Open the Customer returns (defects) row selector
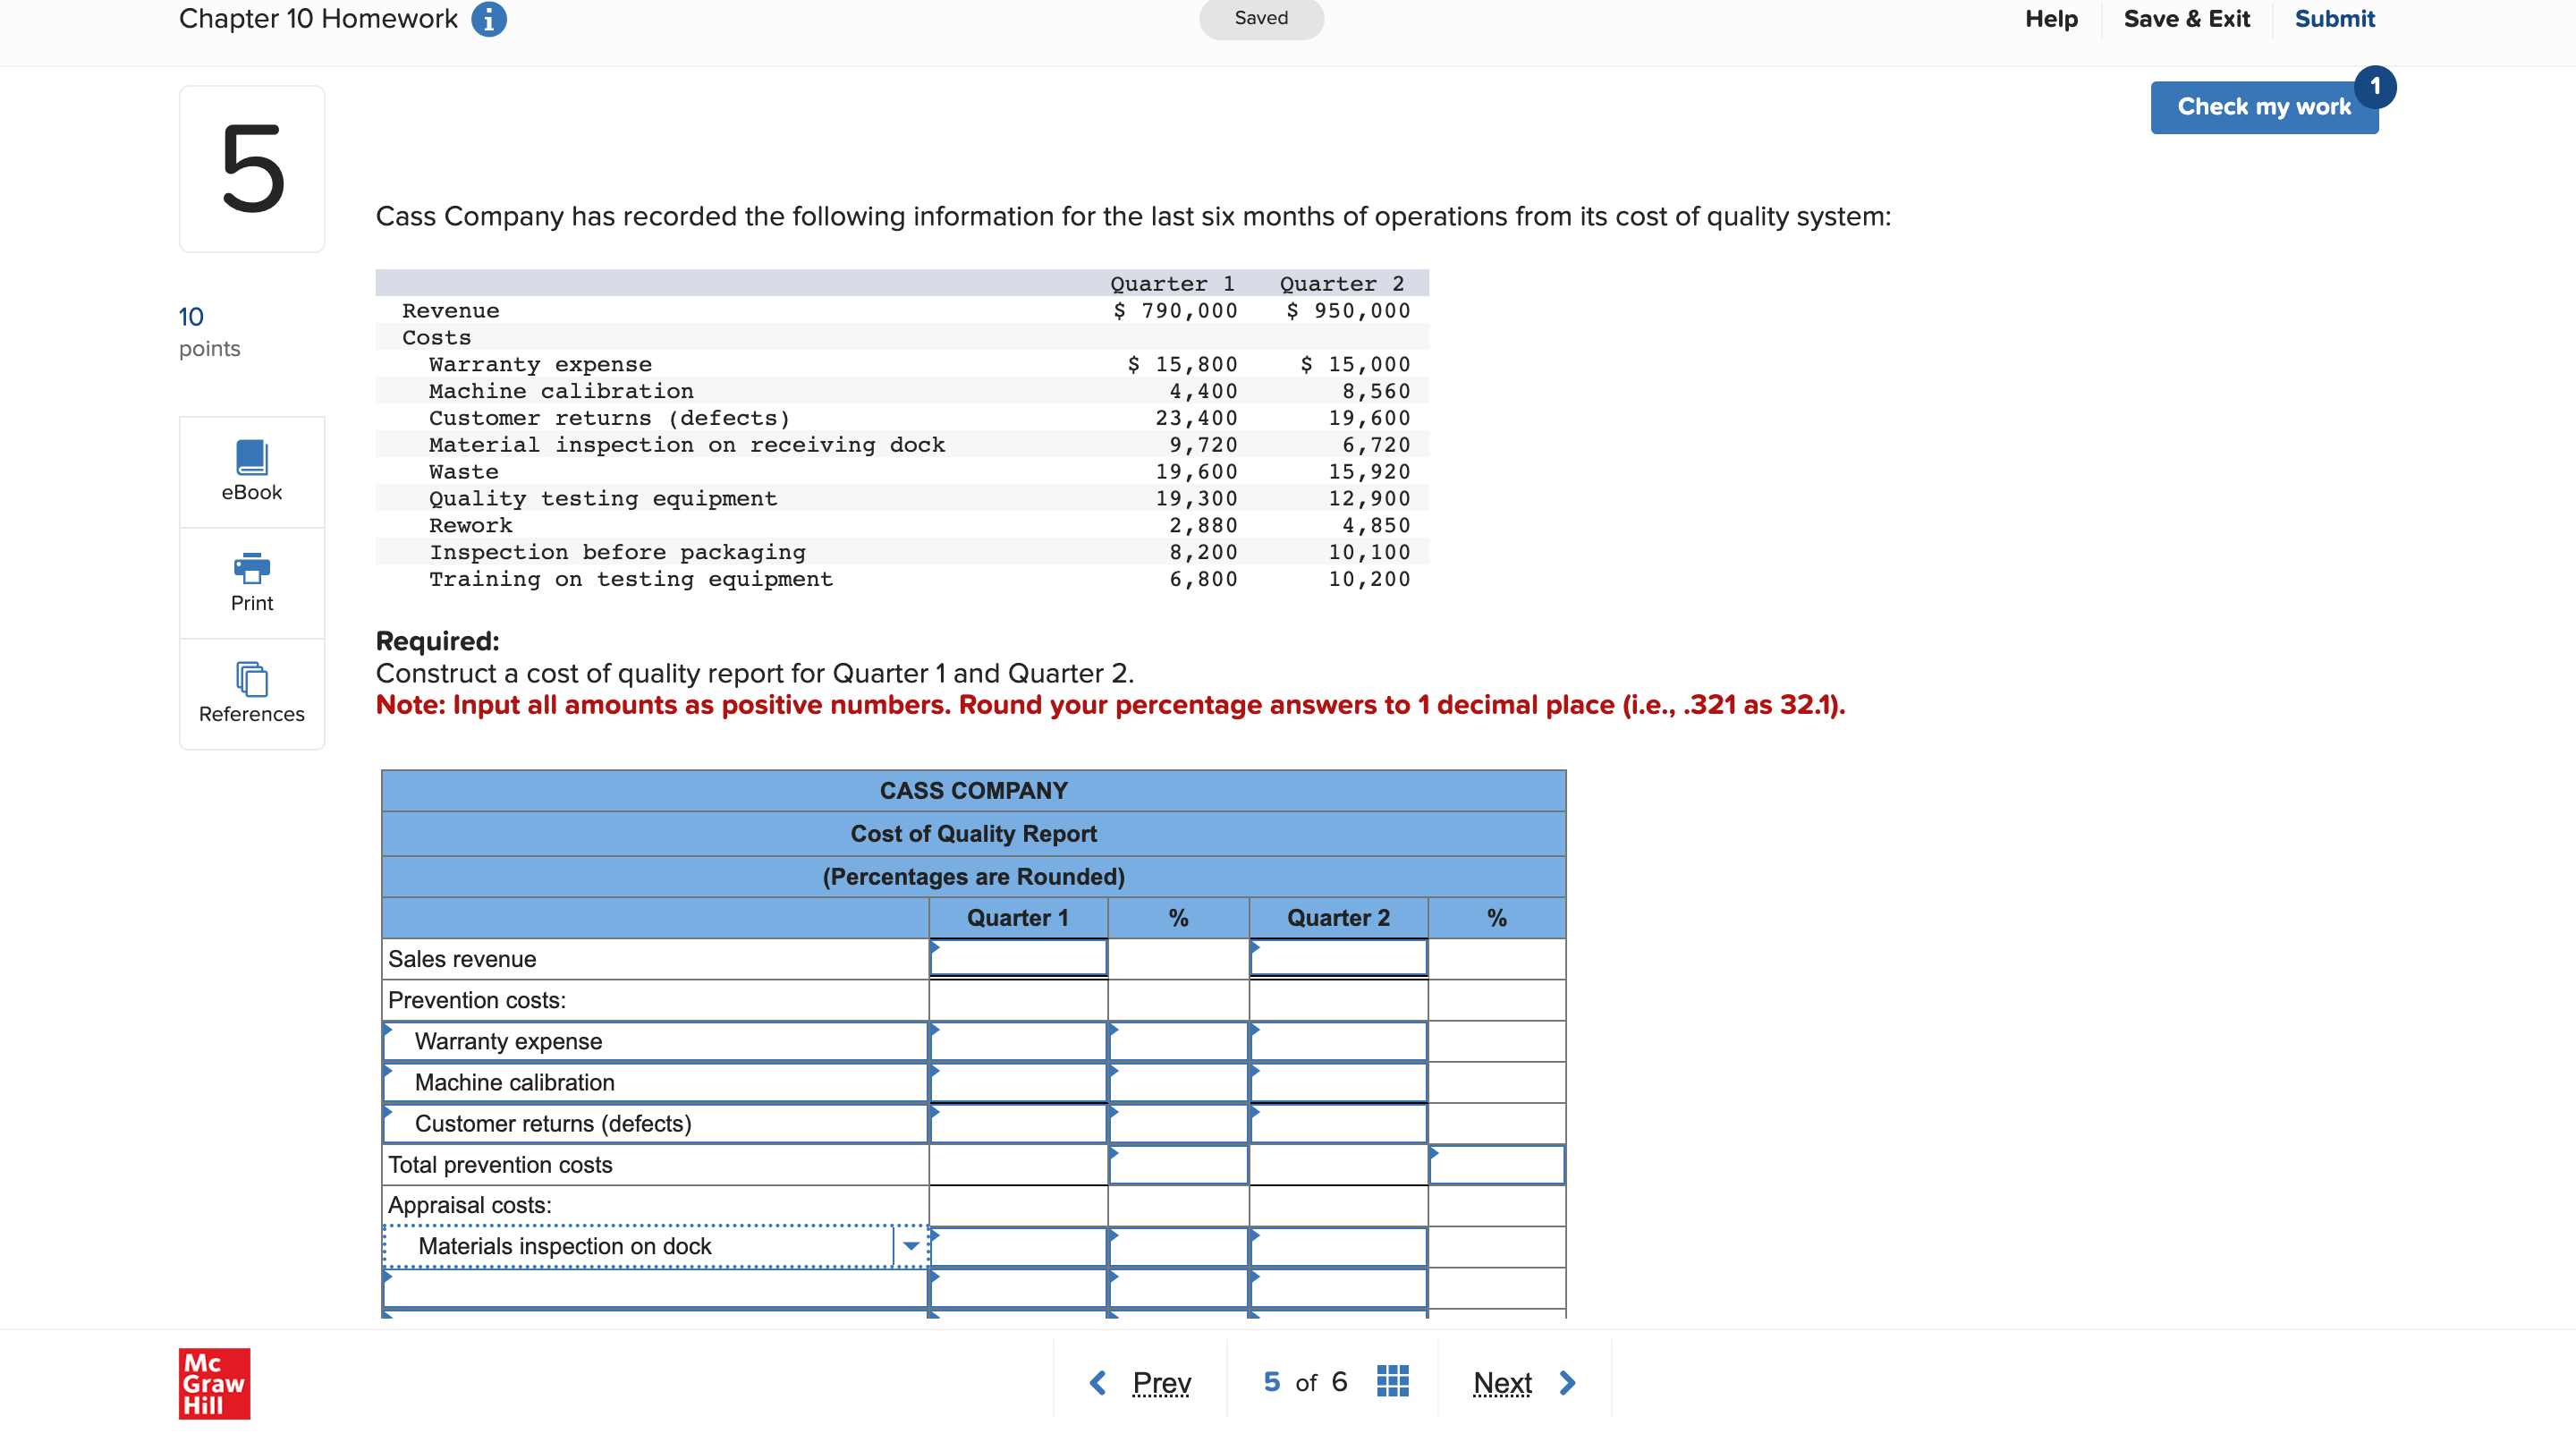Image resolution: width=2576 pixels, height=1434 pixels. click(x=656, y=1123)
